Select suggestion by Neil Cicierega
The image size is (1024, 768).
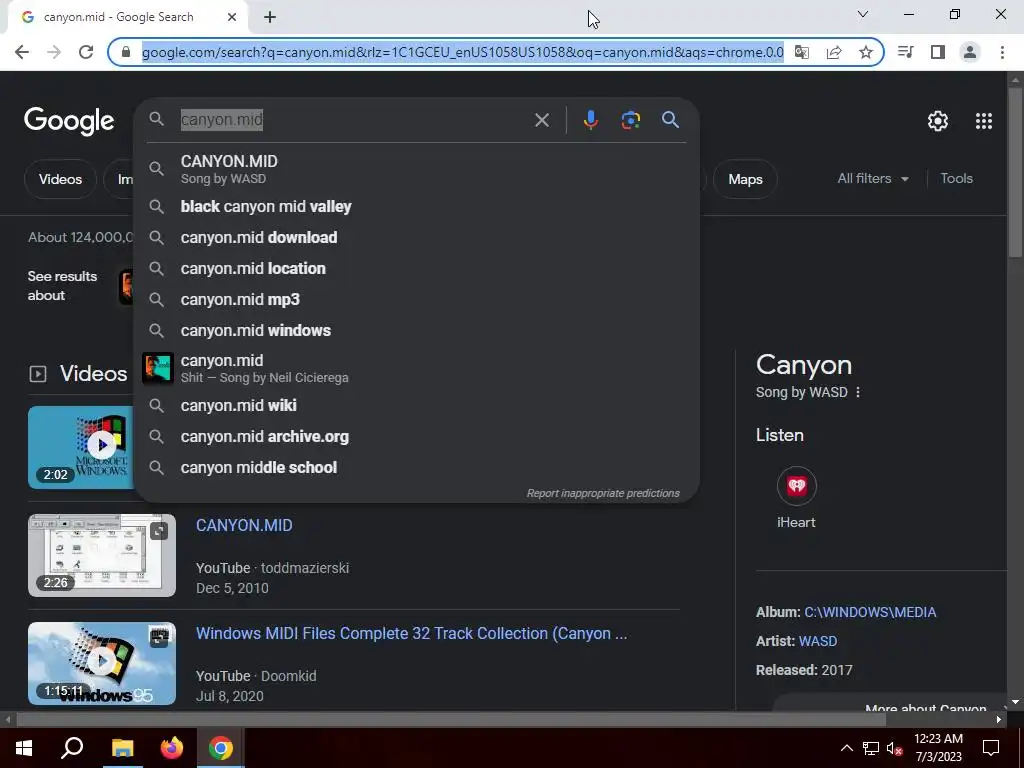pyautogui.click(x=417, y=368)
